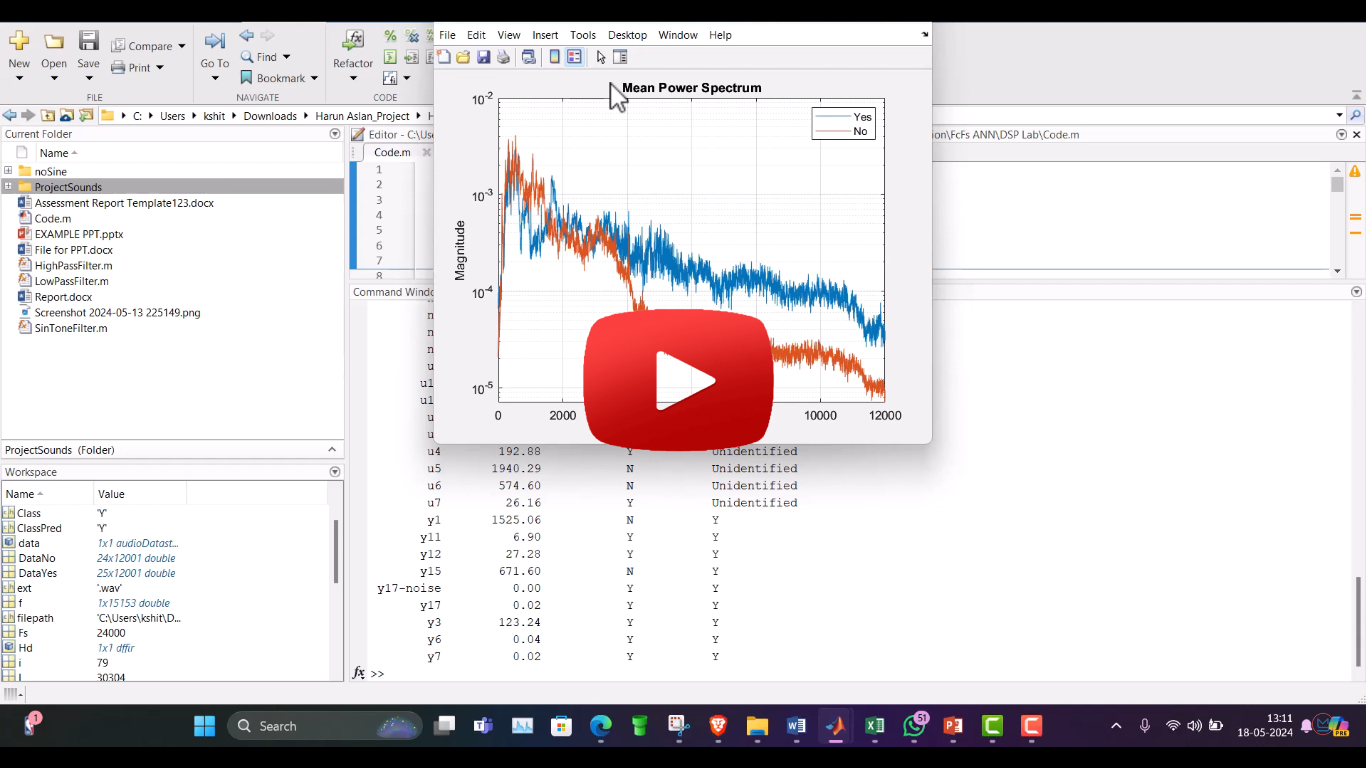Viewport: 1366px width, 768px height.
Task: Click Users in the path bar
Action: 173,116
